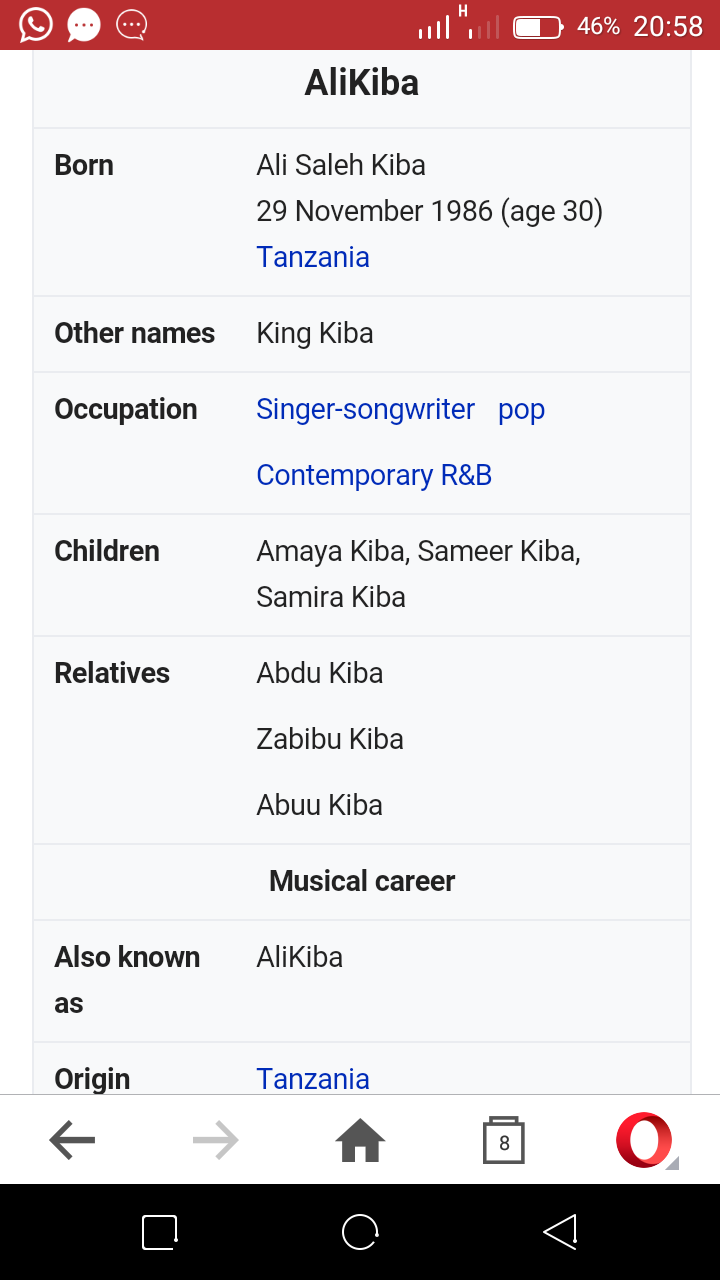Open the tabs switcher showing 8

click(x=504, y=1140)
